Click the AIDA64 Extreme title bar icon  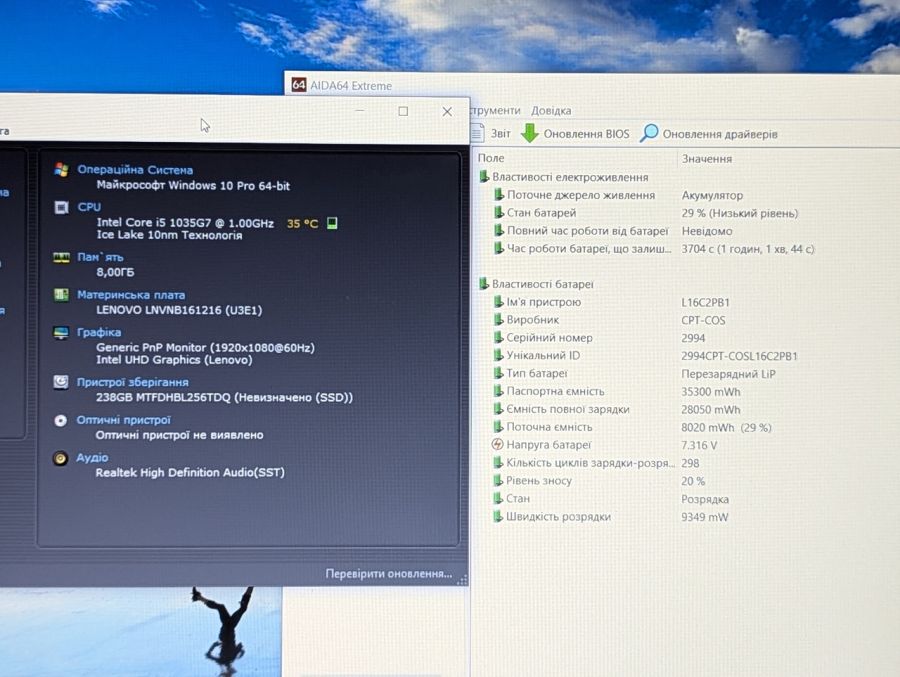[298, 85]
